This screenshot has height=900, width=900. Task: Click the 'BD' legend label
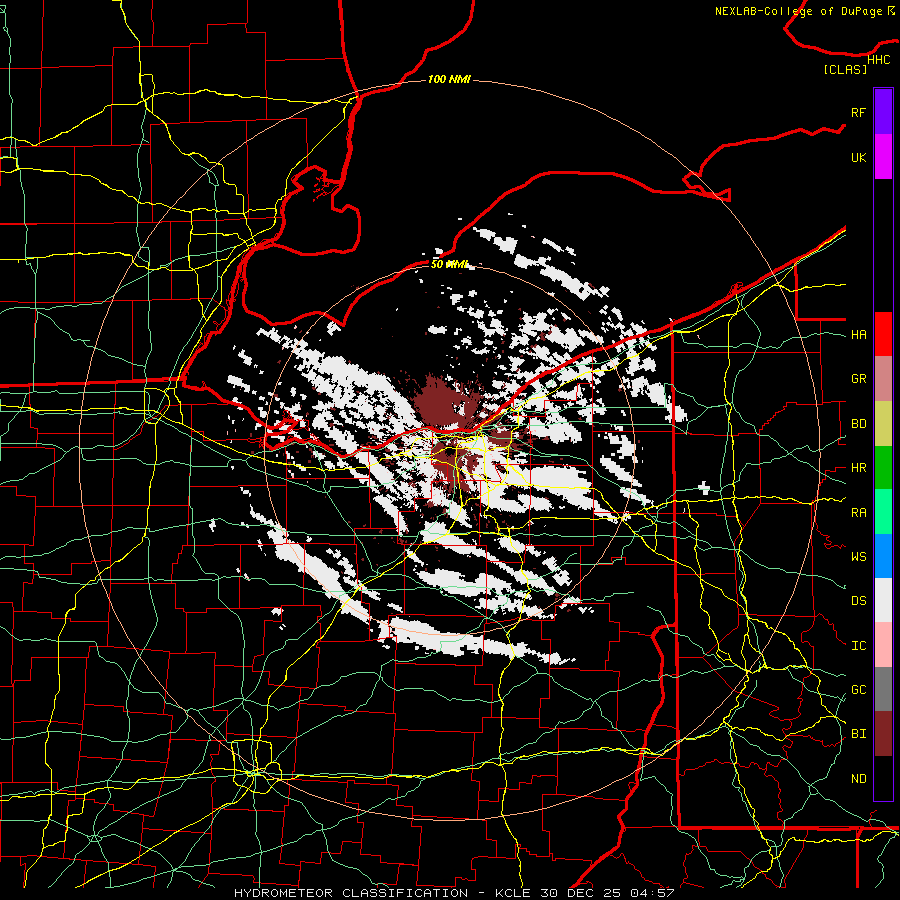[x=858, y=424]
